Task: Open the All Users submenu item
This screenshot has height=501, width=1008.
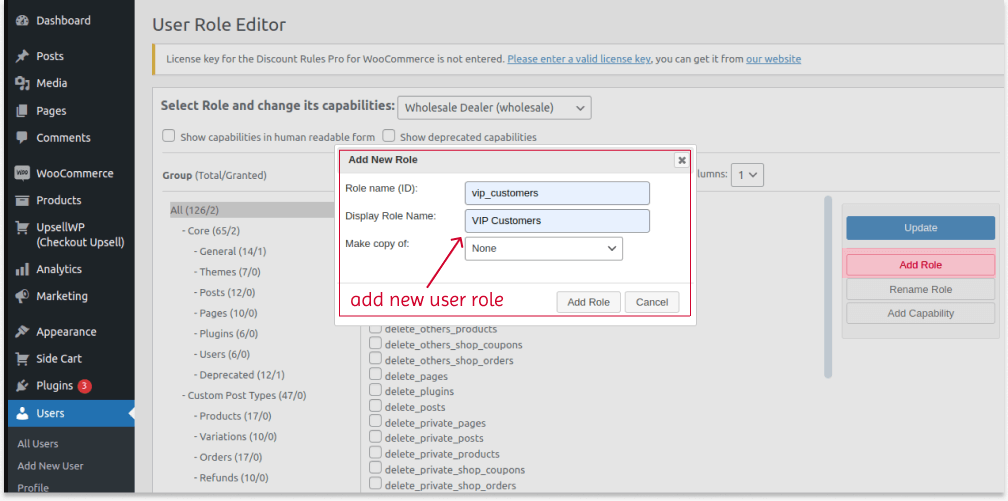Action: point(38,444)
